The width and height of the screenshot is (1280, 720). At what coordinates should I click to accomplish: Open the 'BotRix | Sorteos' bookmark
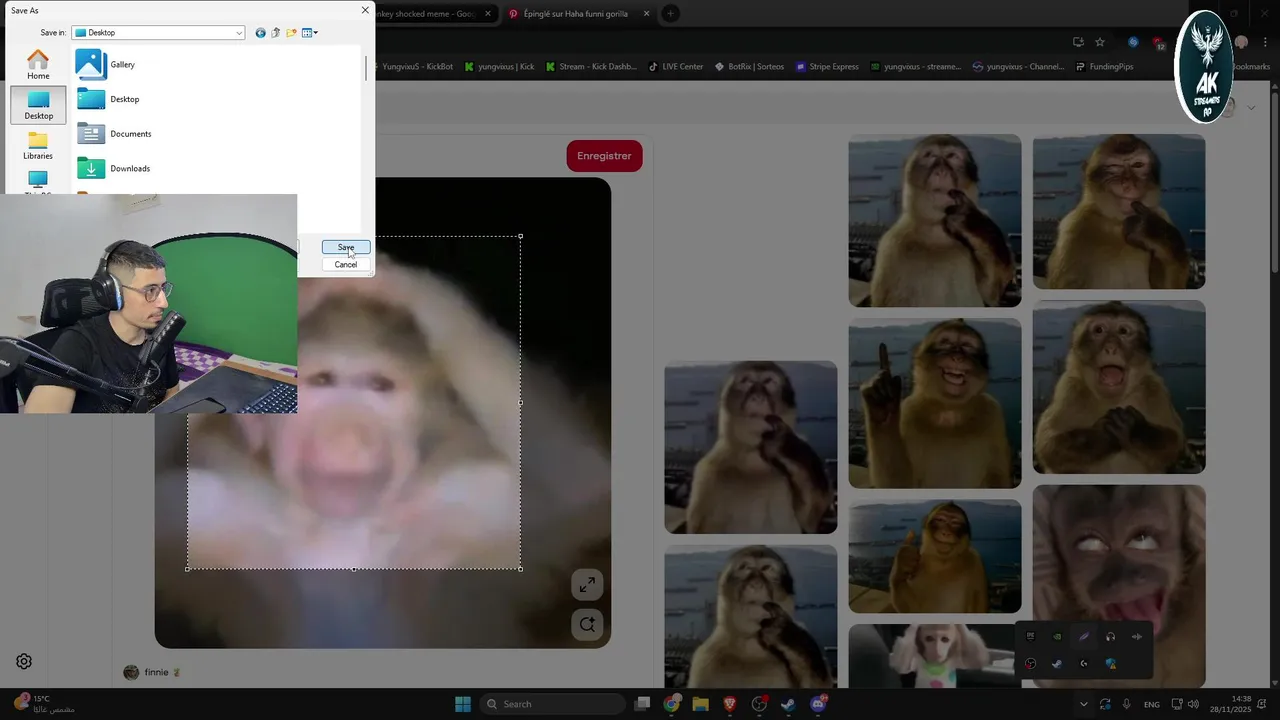click(x=749, y=67)
